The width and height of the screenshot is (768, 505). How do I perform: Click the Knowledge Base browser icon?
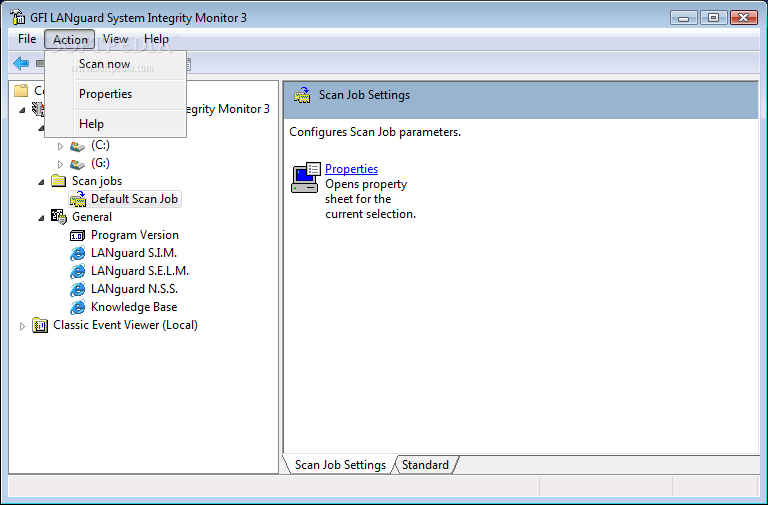[x=77, y=307]
